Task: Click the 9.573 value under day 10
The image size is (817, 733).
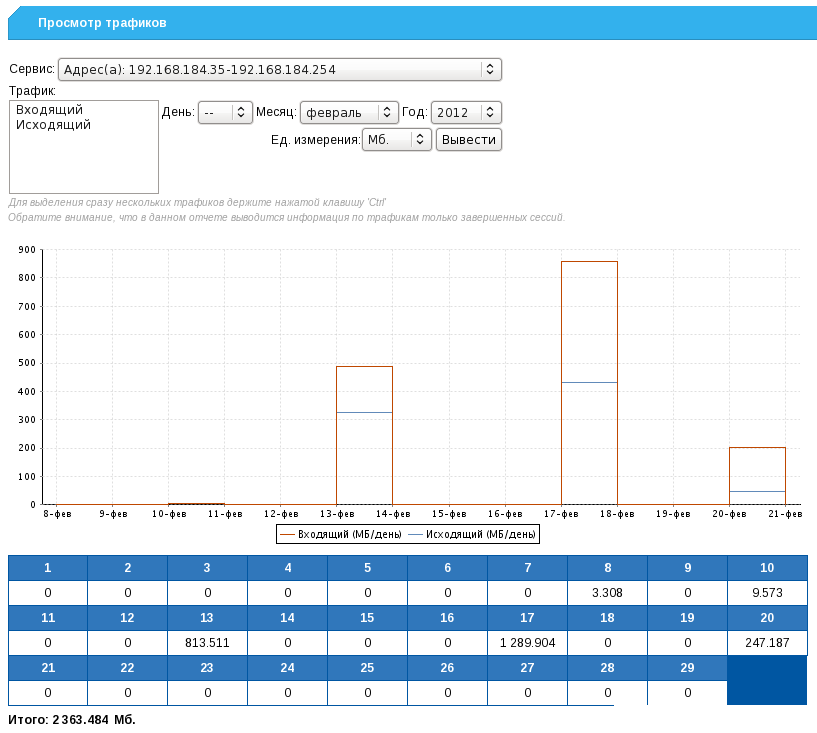Action: pos(767,593)
